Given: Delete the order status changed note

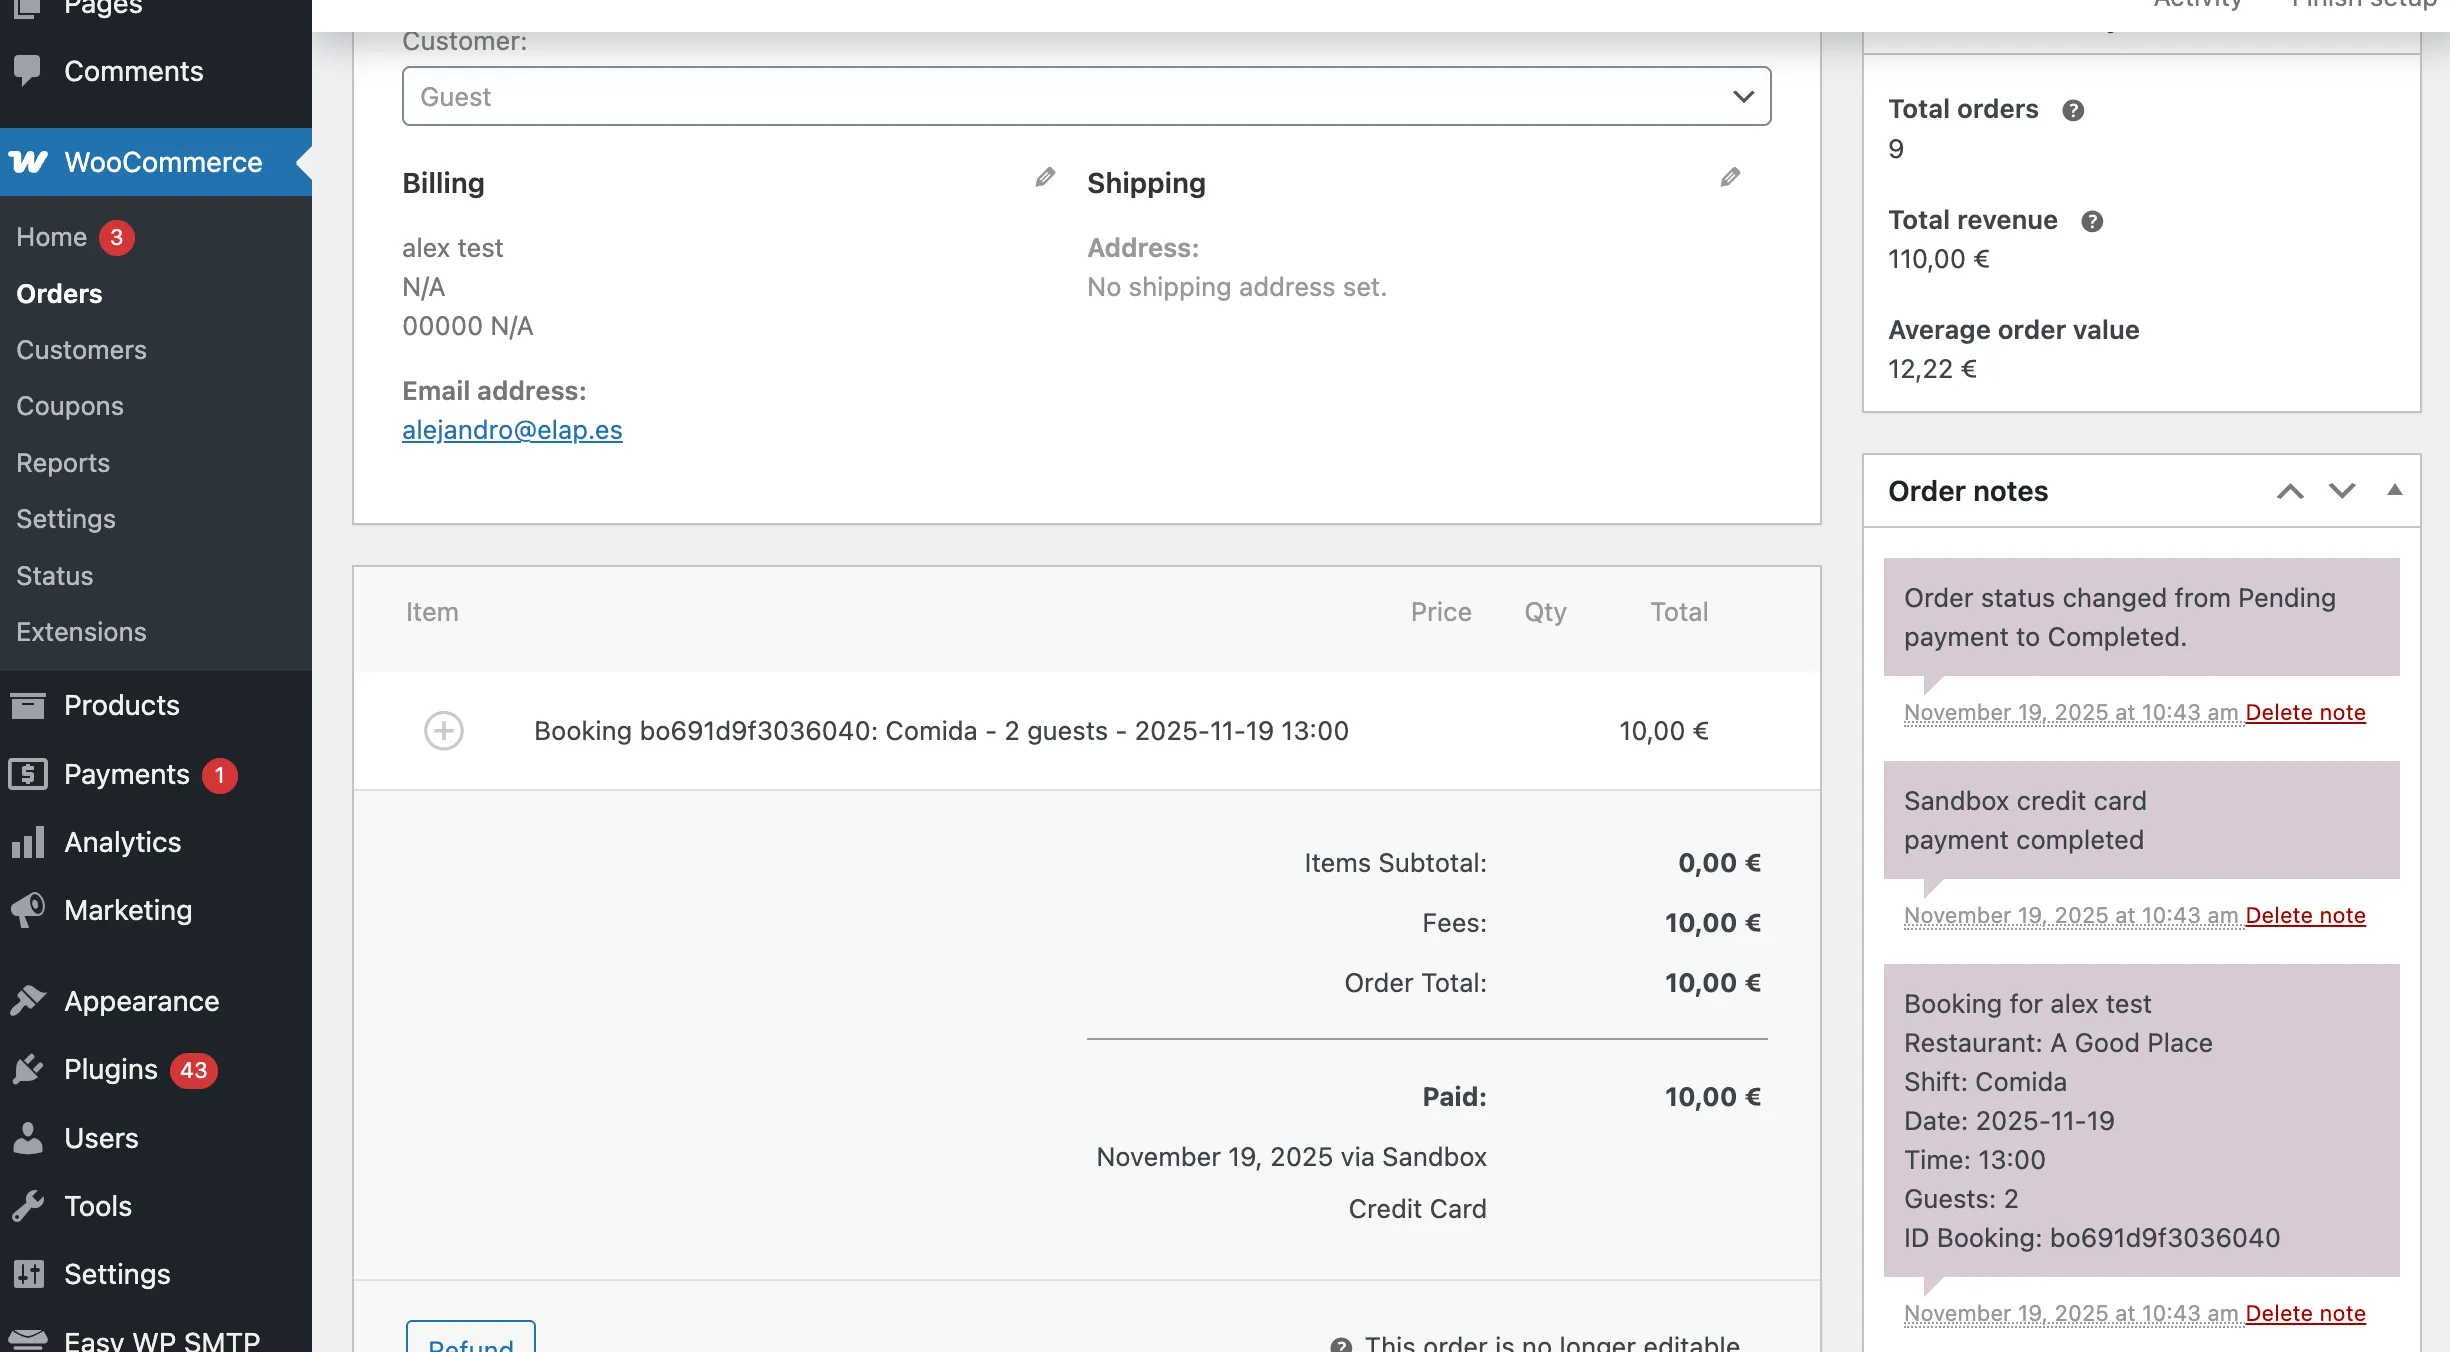Looking at the screenshot, I should (x=2305, y=712).
